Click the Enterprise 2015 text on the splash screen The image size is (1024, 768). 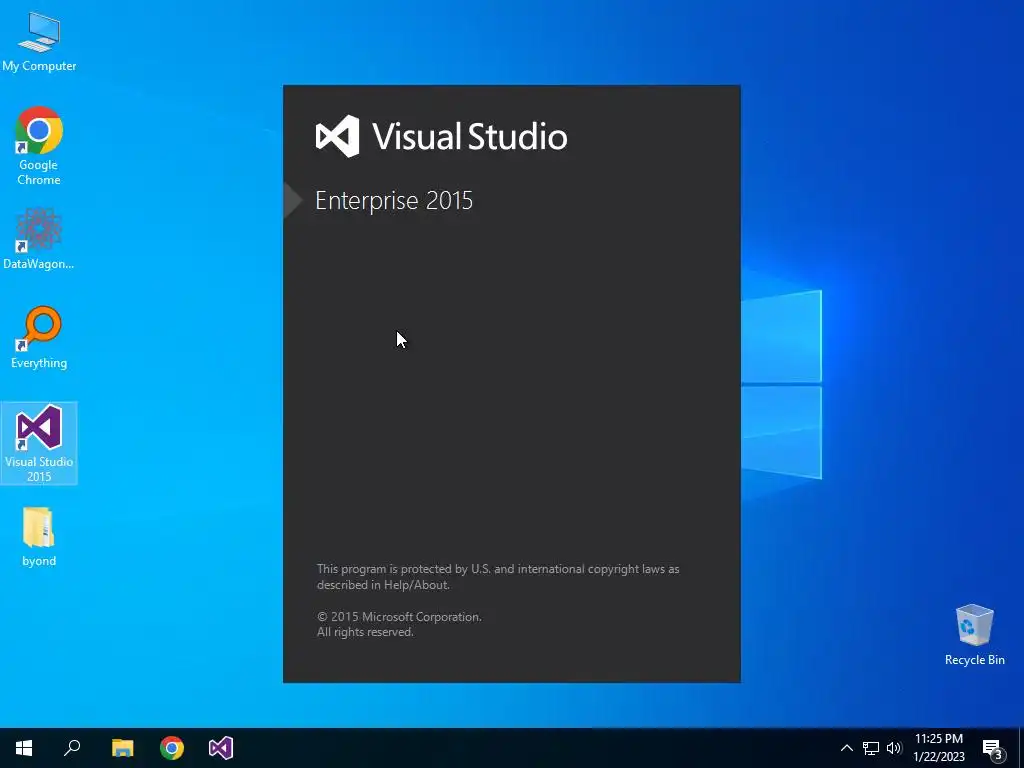click(x=394, y=200)
